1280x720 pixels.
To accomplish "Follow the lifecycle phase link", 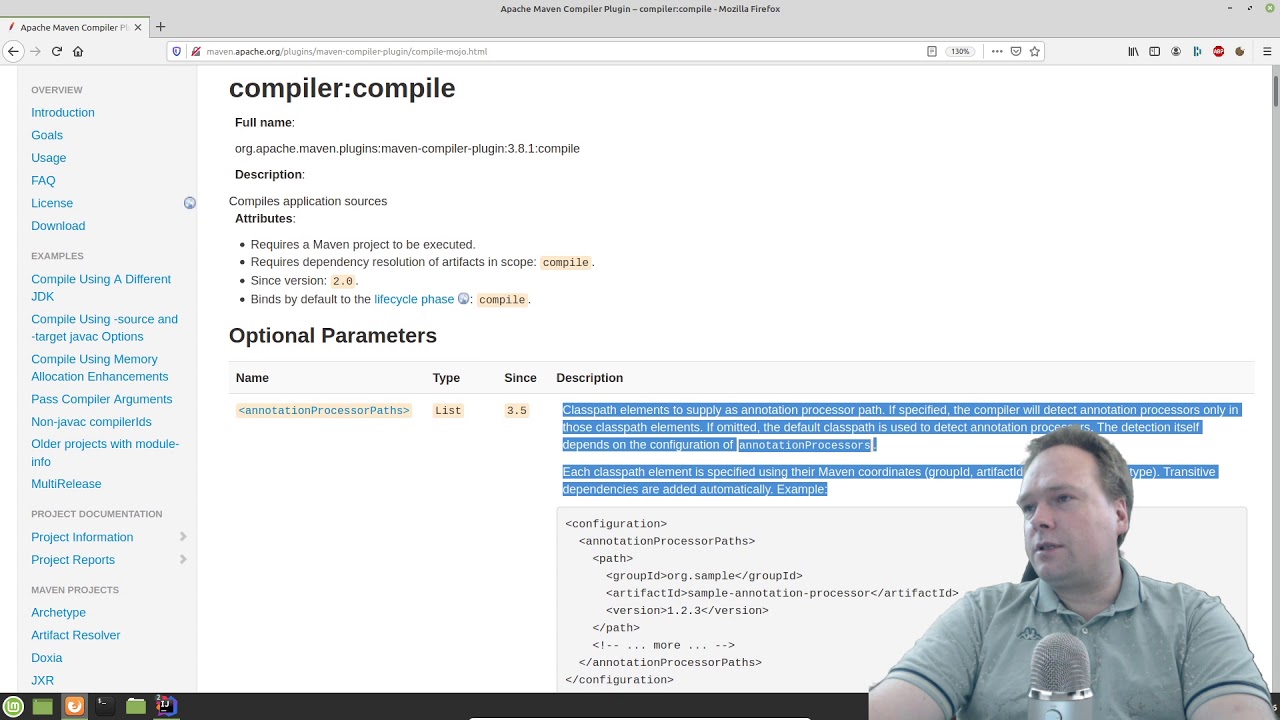I will click(414, 299).
